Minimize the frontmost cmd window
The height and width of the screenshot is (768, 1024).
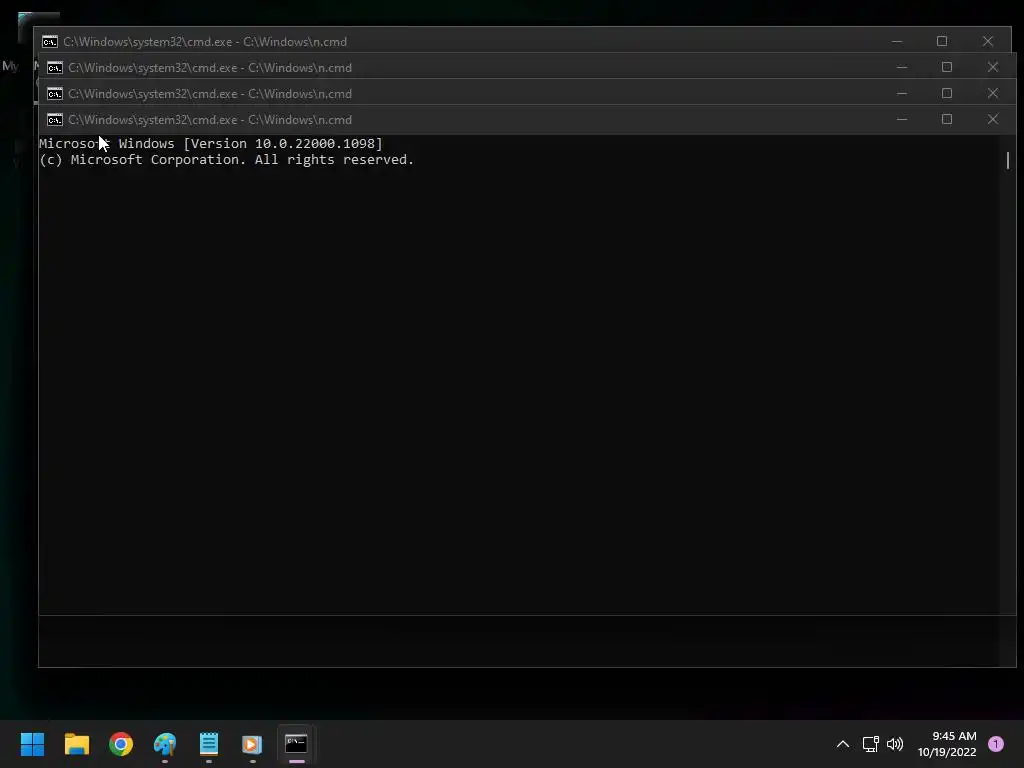click(902, 119)
